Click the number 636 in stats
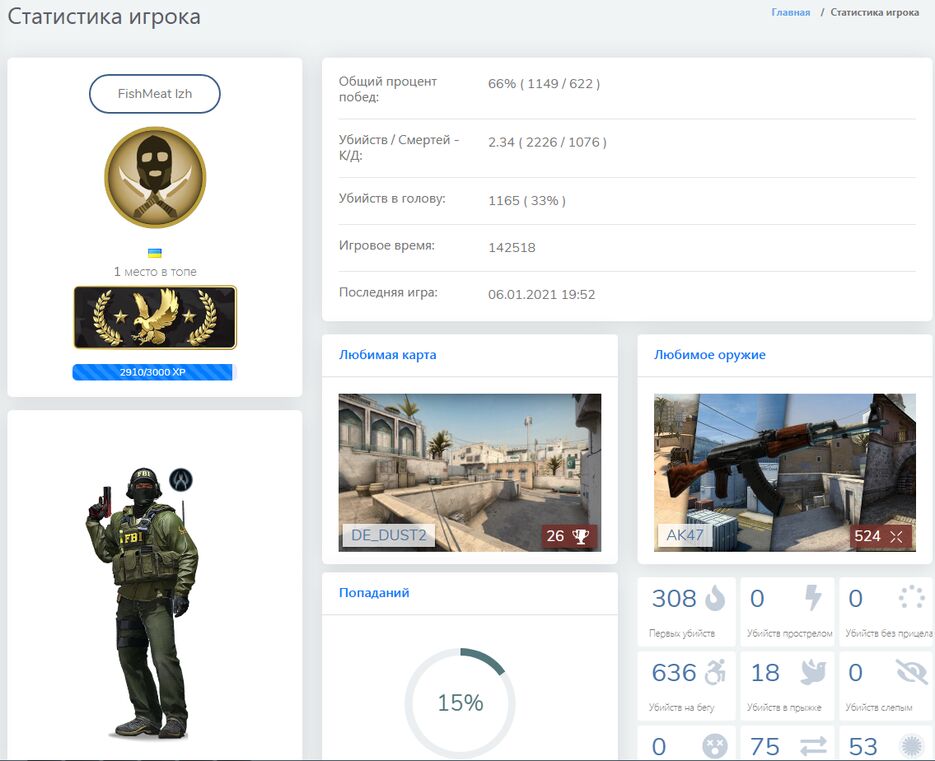Image resolution: width=935 pixels, height=761 pixels. (674, 673)
